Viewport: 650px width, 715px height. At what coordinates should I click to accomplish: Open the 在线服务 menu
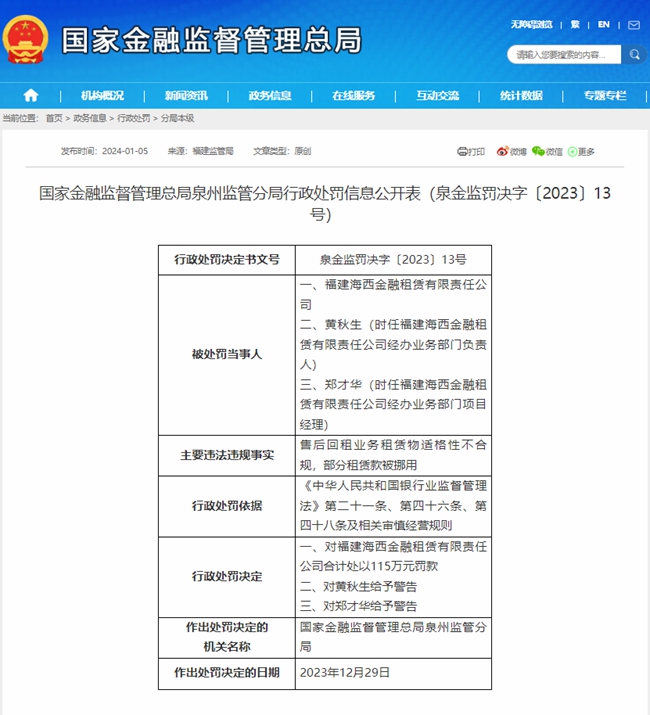coord(354,95)
